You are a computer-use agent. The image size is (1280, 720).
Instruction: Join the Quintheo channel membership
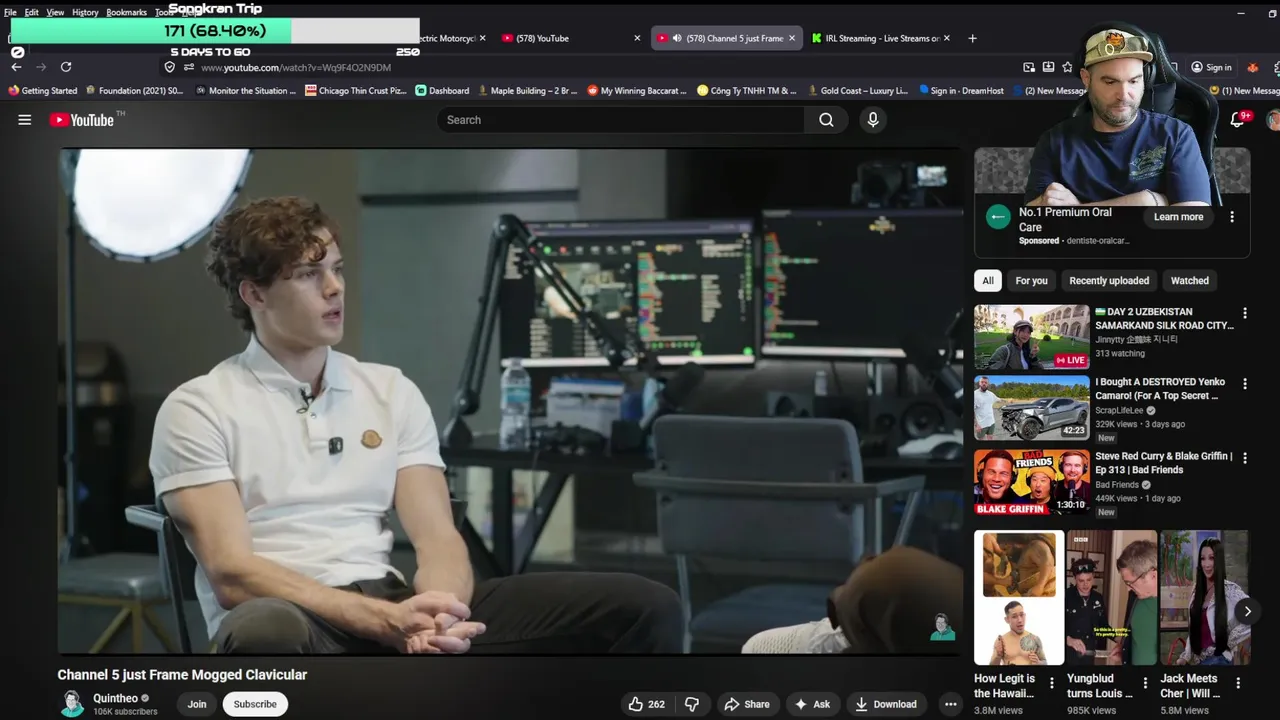coord(197,704)
